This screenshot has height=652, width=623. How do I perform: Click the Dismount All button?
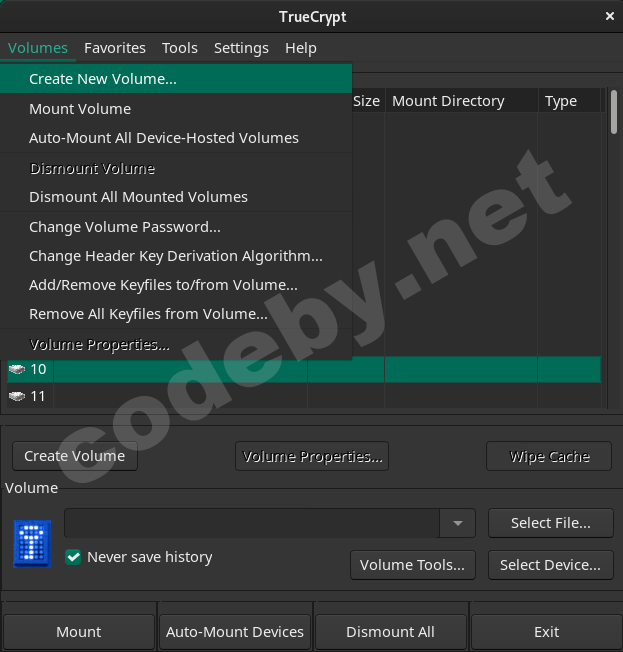pyautogui.click(x=391, y=632)
